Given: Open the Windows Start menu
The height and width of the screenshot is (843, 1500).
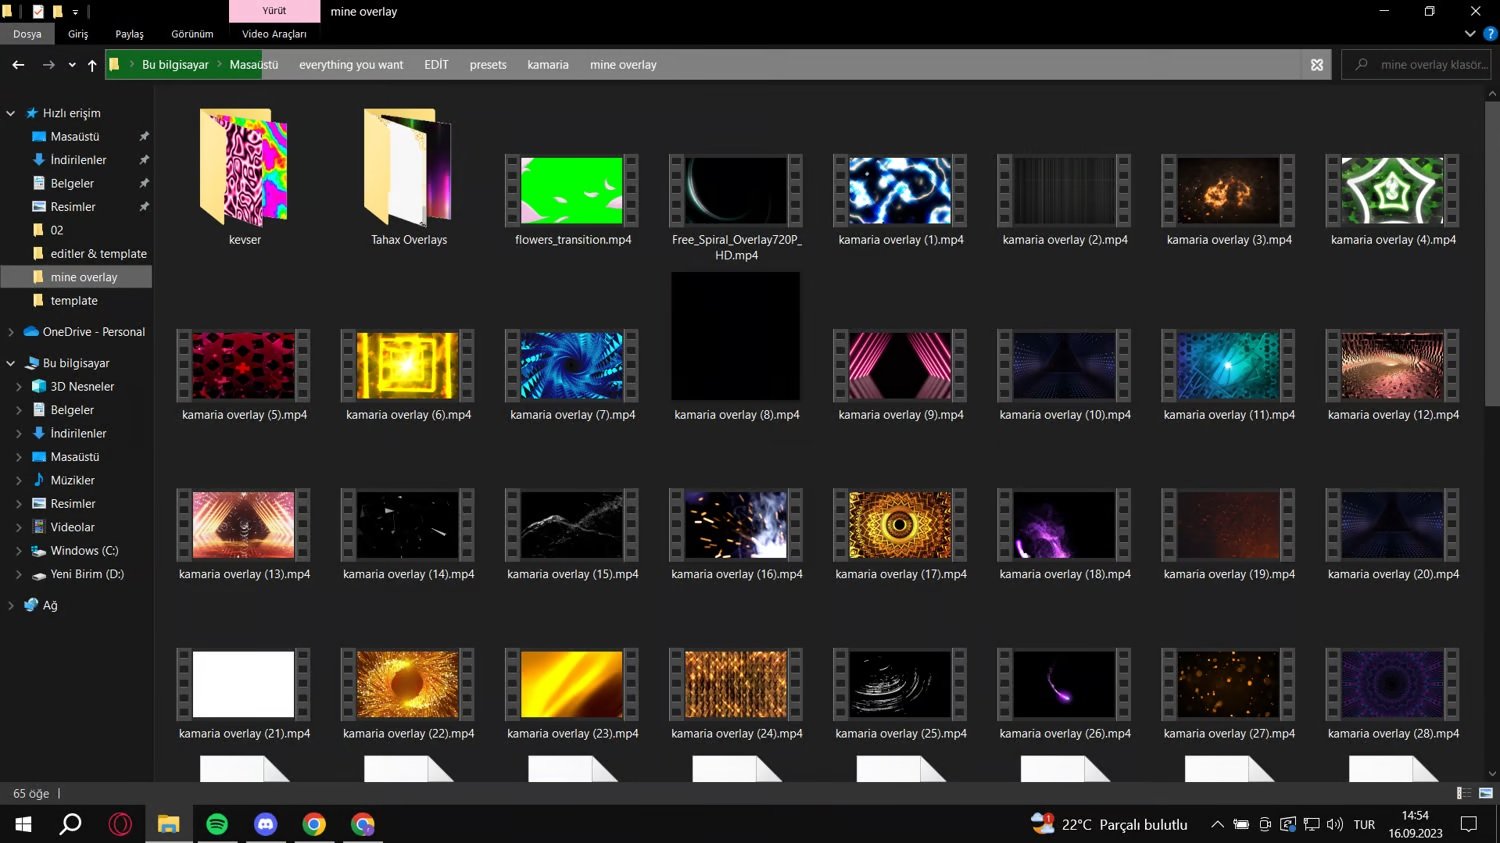Looking at the screenshot, I should (x=23, y=824).
